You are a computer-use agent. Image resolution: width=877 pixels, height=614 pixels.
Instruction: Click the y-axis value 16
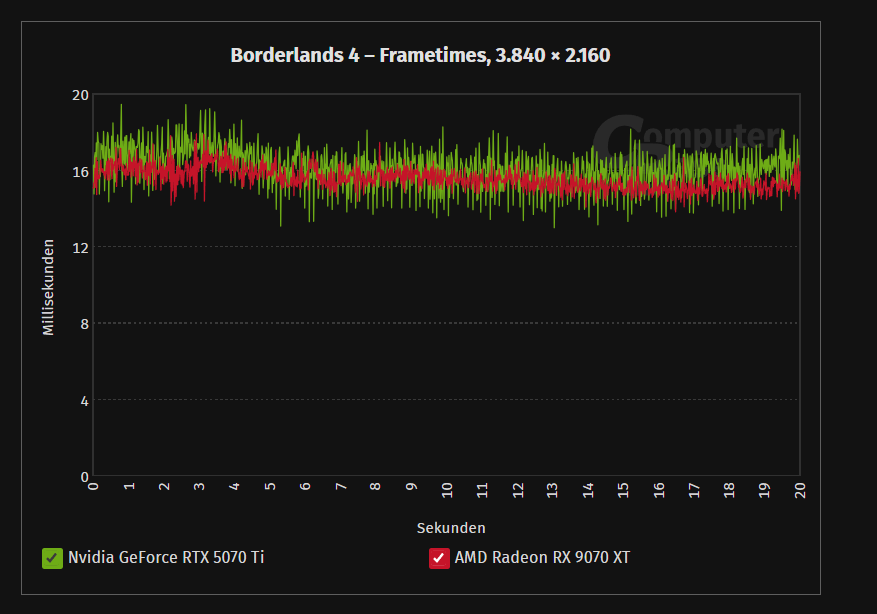81,172
